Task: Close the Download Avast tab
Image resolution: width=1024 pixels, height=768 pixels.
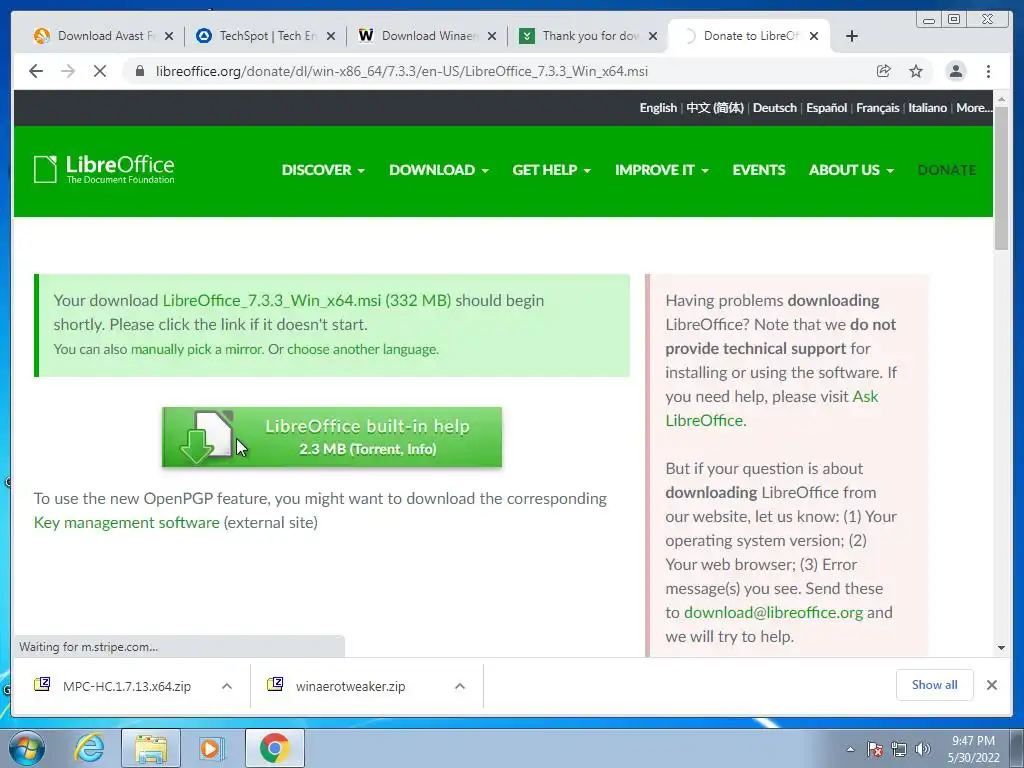Action: point(169,36)
